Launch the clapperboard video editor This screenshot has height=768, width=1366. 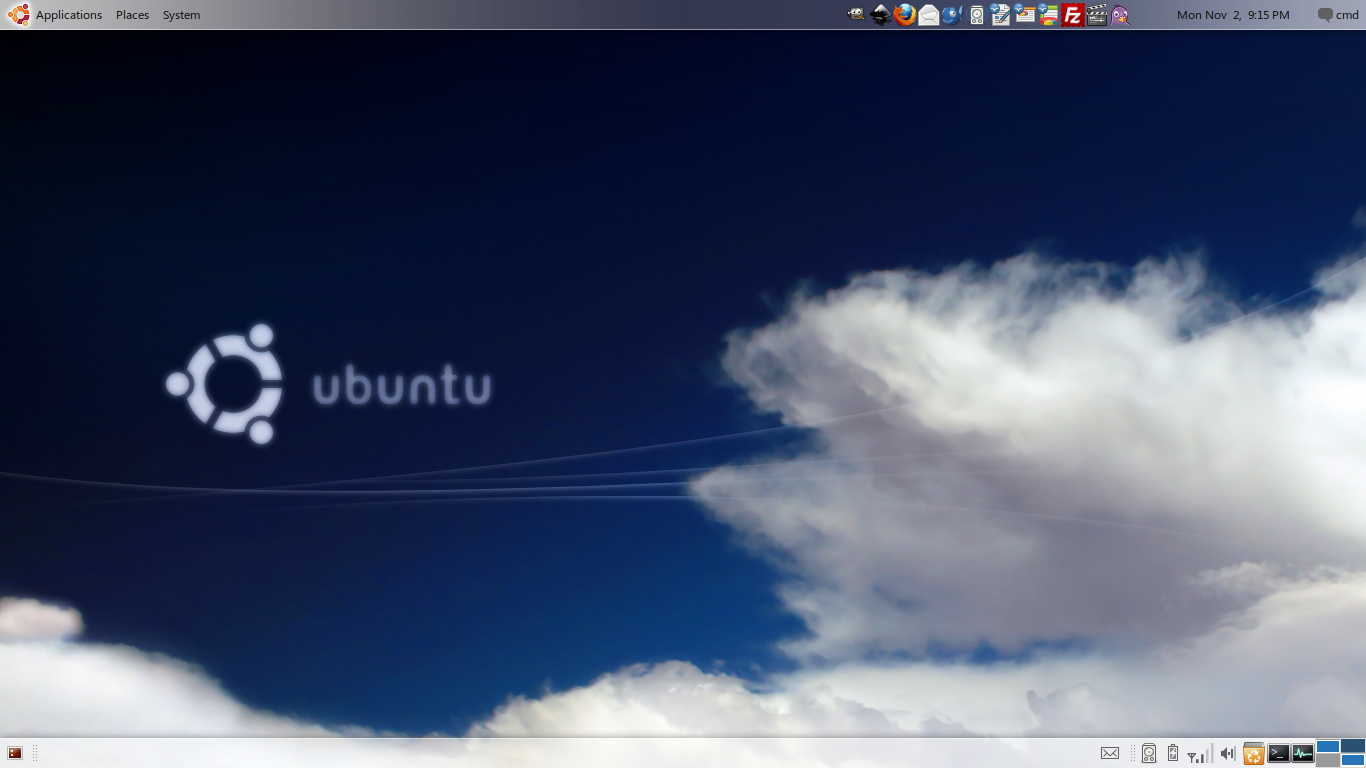coord(1097,15)
